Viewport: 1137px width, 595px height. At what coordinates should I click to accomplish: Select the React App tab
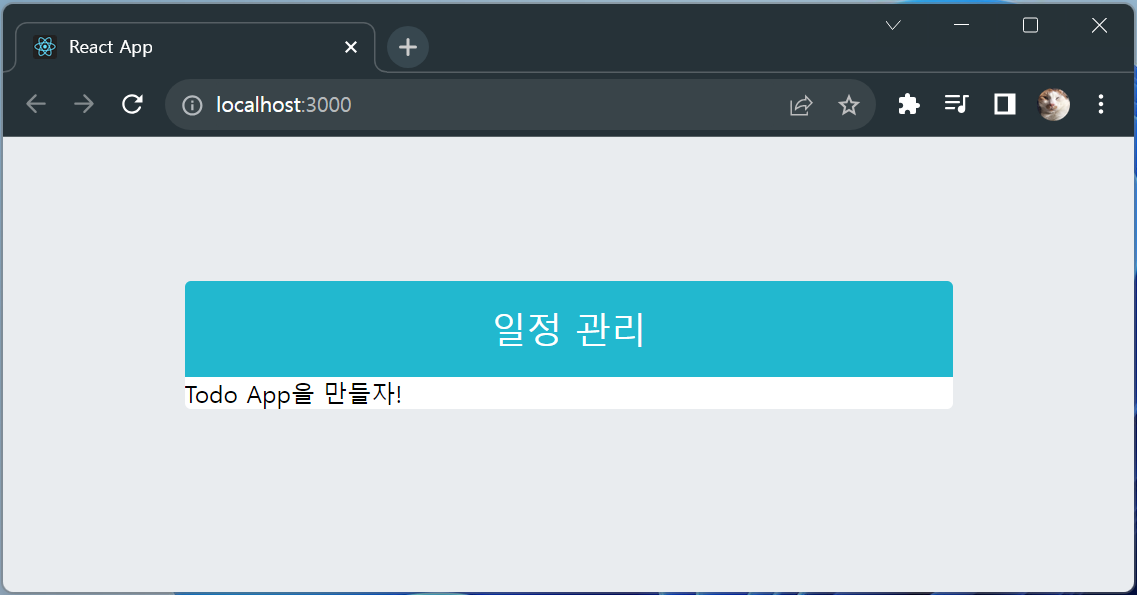click(x=195, y=47)
